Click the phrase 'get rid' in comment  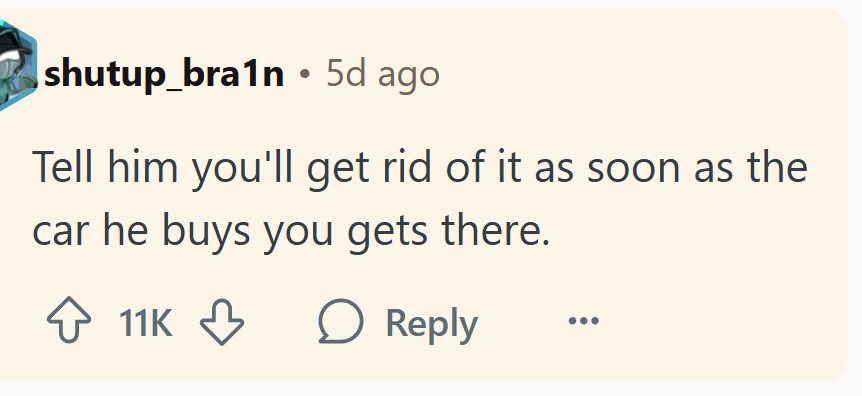(369, 169)
